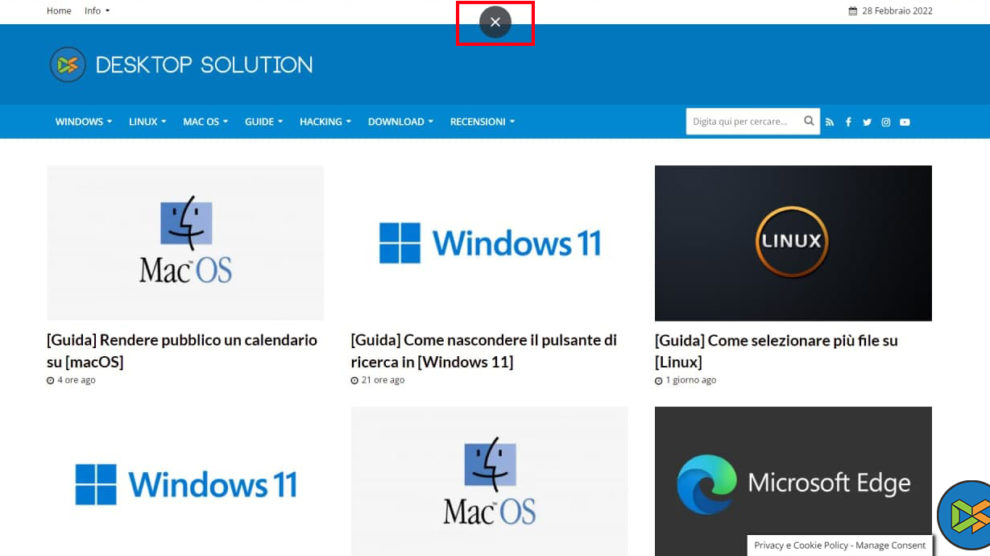Click the Linux article thumbnail
The height and width of the screenshot is (556, 990).
[x=793, y=243]
